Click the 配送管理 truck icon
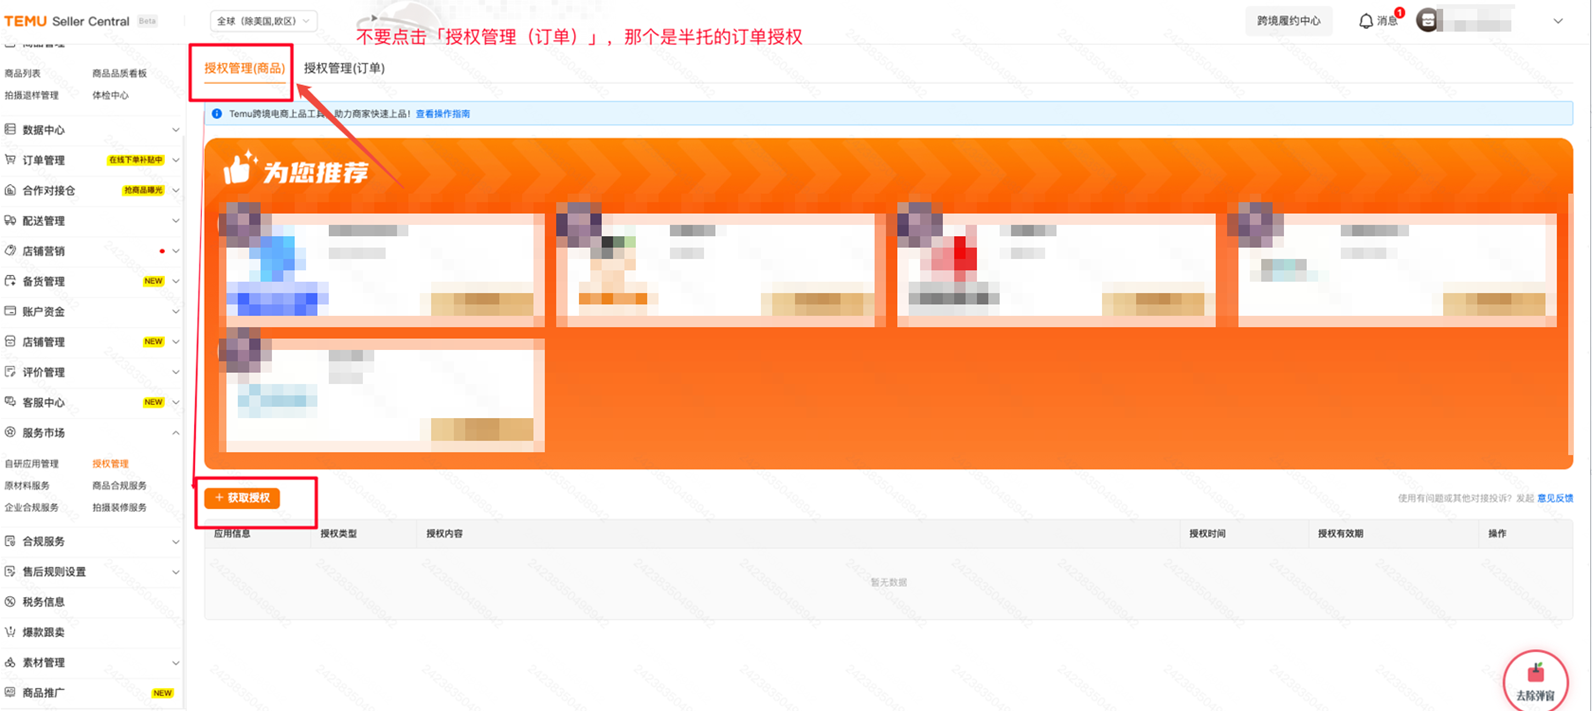Image resolution: width=1592 pixels, height=711 pixels. pyautogui.click(x=10, y=221)
